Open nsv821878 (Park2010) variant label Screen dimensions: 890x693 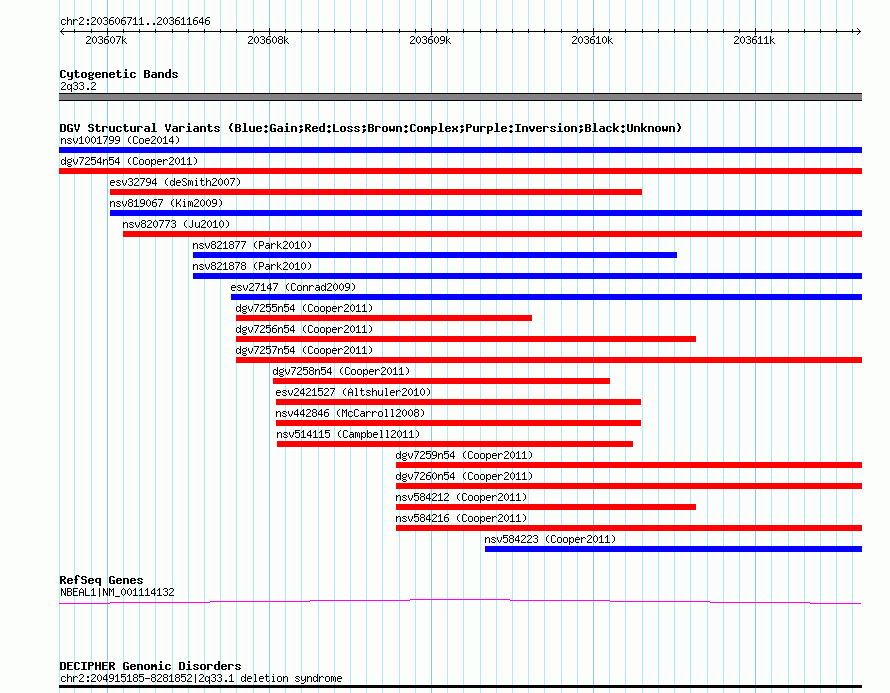(x=252, y=266)
